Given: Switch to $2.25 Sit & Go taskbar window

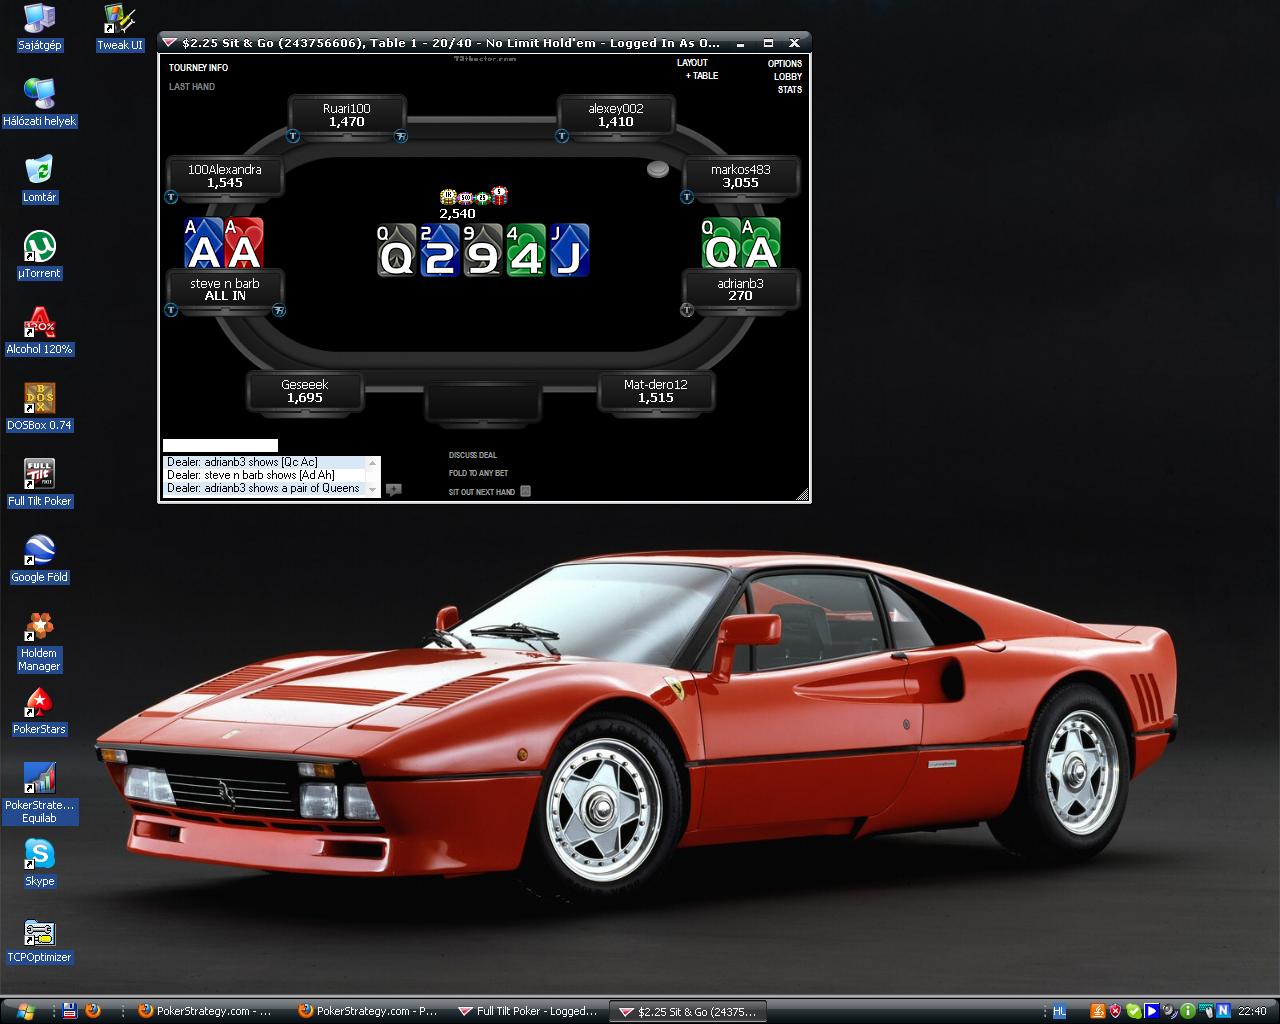Looking at the screenshot, I should [688, 1011].
